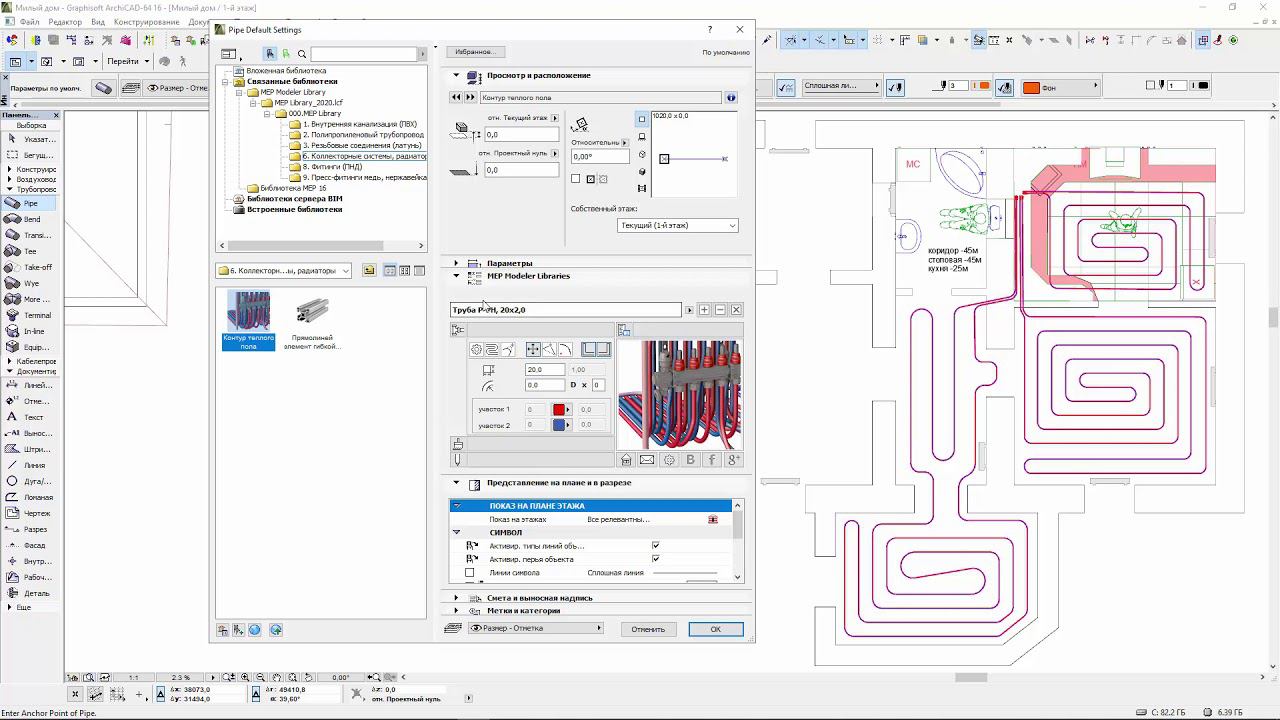Expand the 'Параметры' section
This screenshot has width=1280, height=720.
pyautogui.click(x=456, y=263)
